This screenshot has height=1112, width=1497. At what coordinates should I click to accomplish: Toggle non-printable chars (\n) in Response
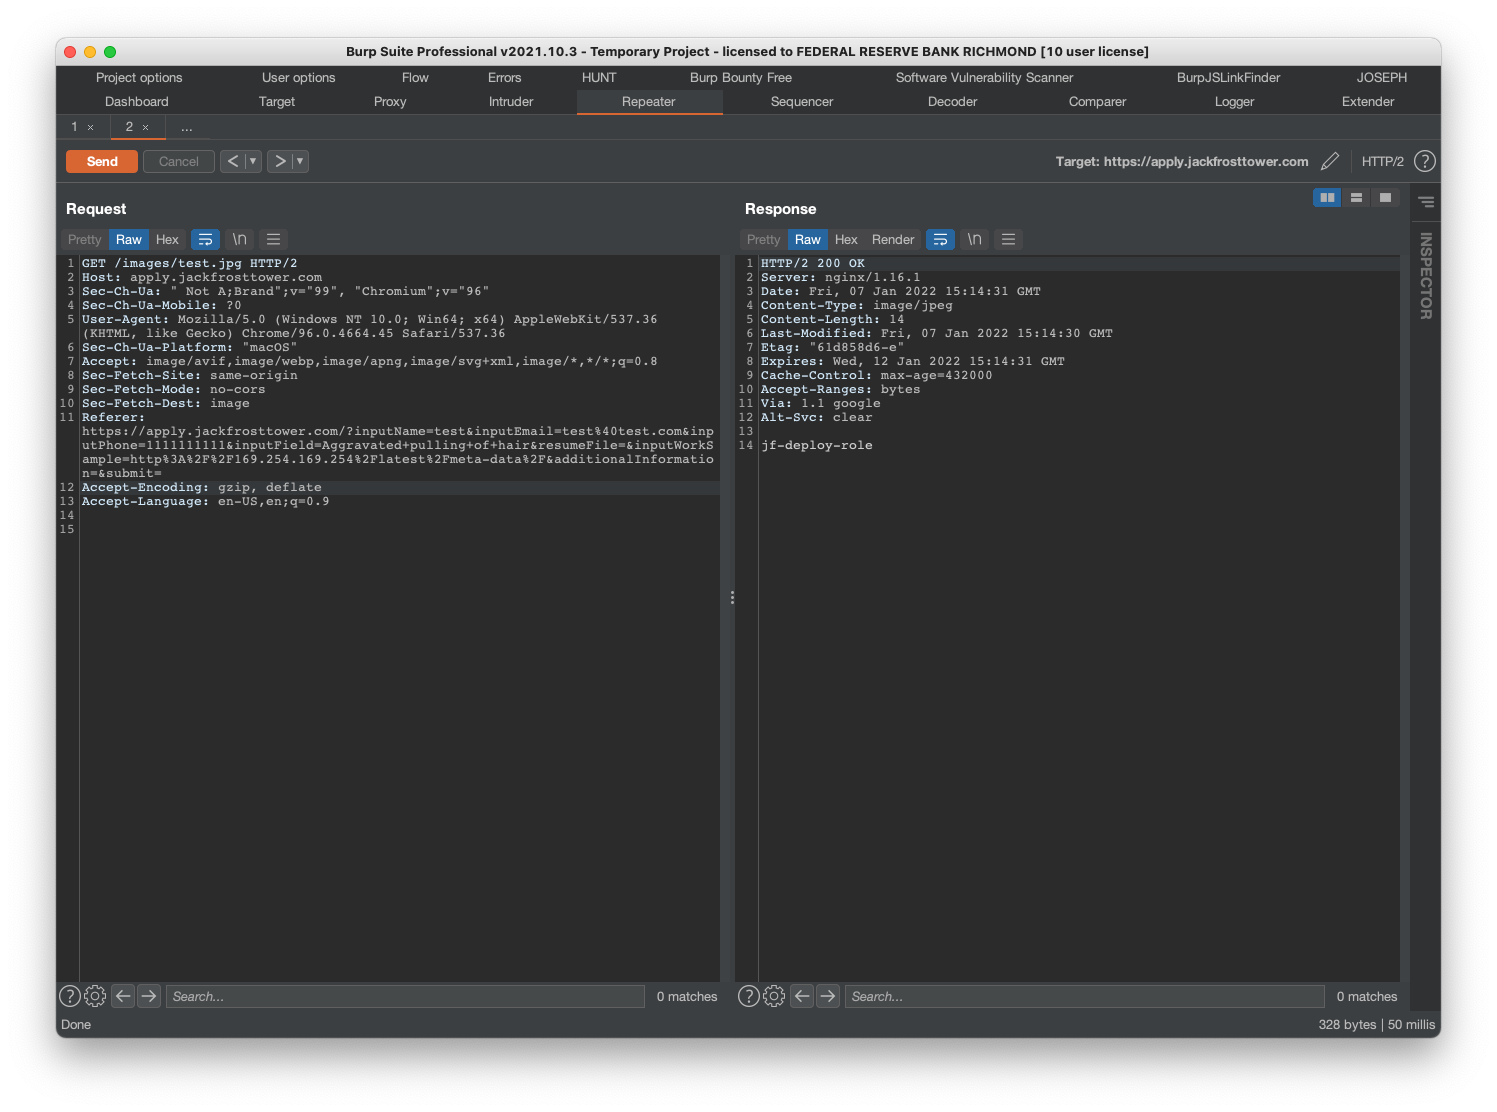click(x=975, y=240)
